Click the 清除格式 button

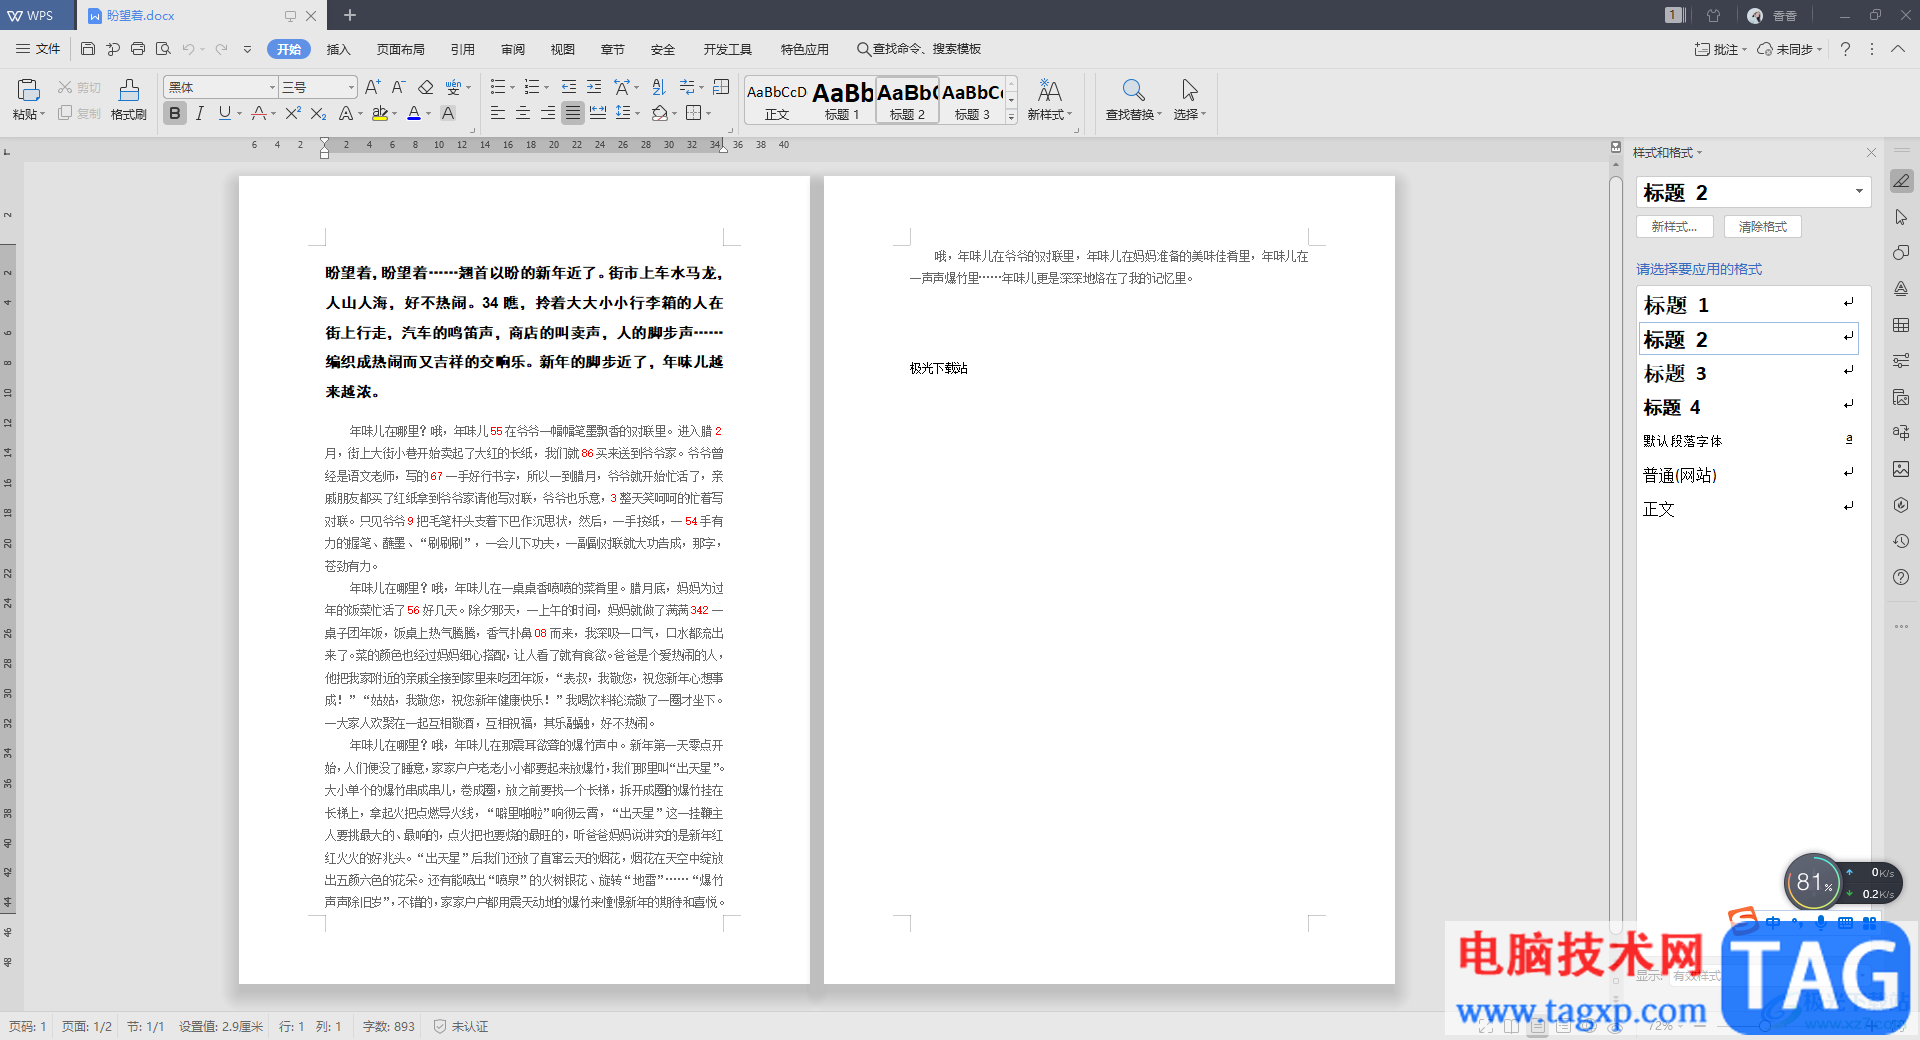[1762, 227]
